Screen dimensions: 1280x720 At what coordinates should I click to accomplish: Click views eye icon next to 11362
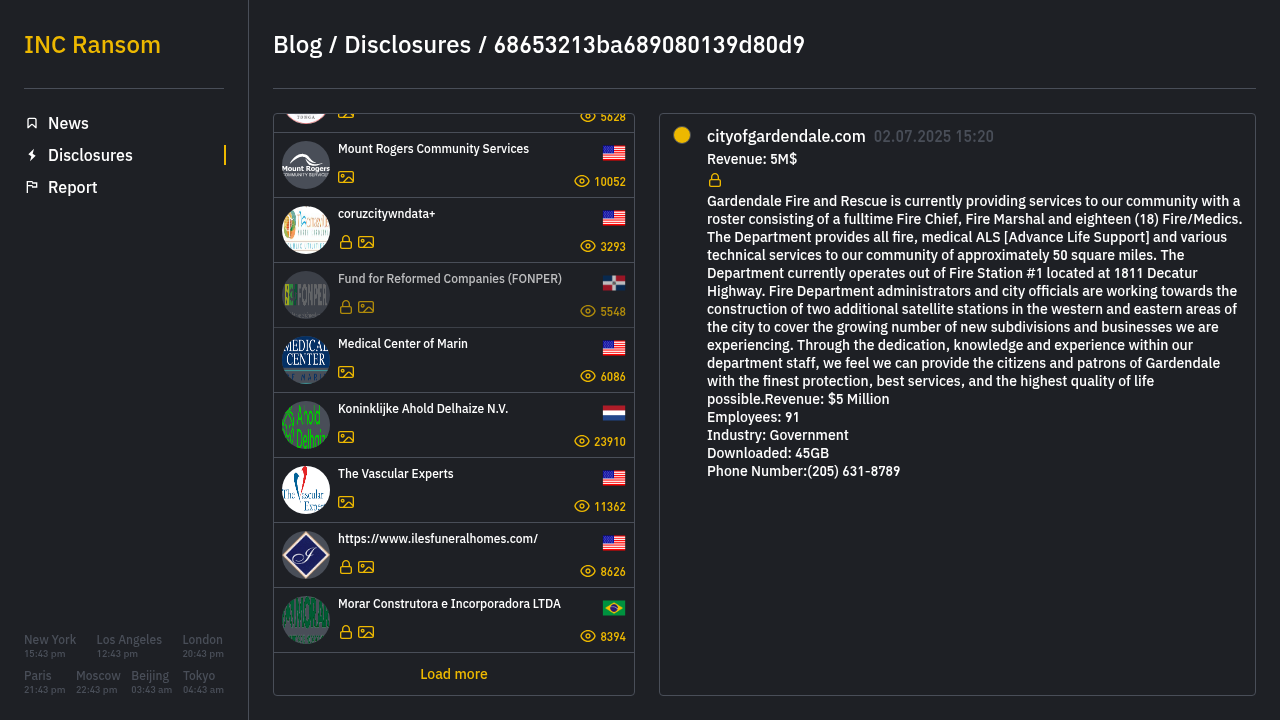(582, 506)
